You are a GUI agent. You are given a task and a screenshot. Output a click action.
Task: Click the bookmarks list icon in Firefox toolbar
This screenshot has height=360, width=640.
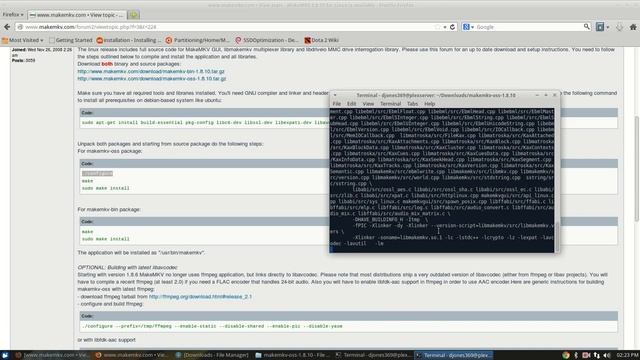(600, 27)
